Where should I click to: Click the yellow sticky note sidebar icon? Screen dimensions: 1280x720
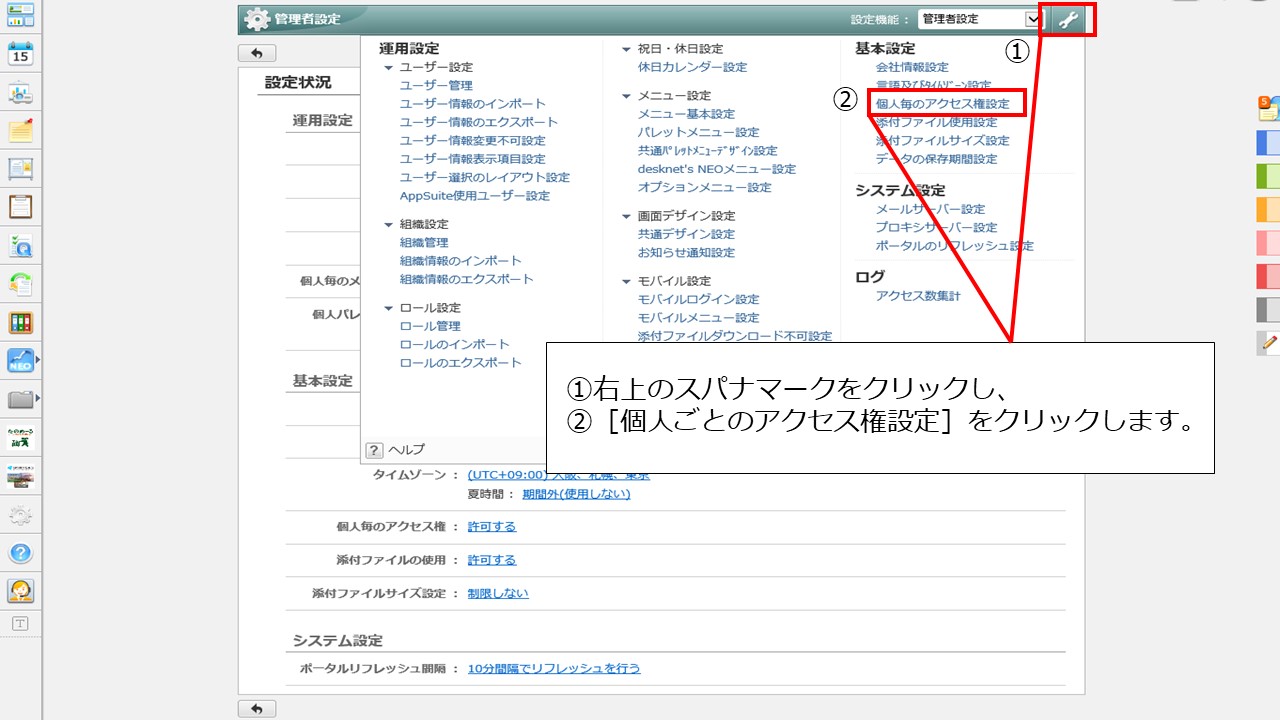pos(21,131)
